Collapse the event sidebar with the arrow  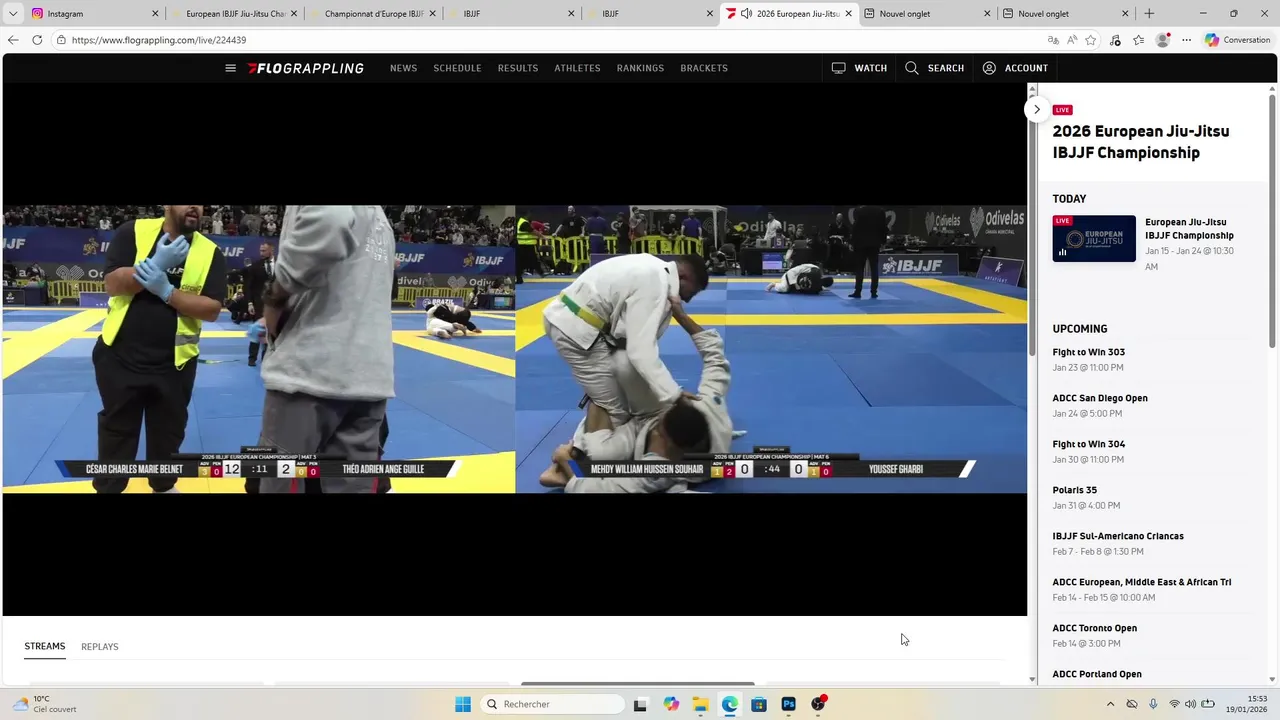click(1037, 109)
